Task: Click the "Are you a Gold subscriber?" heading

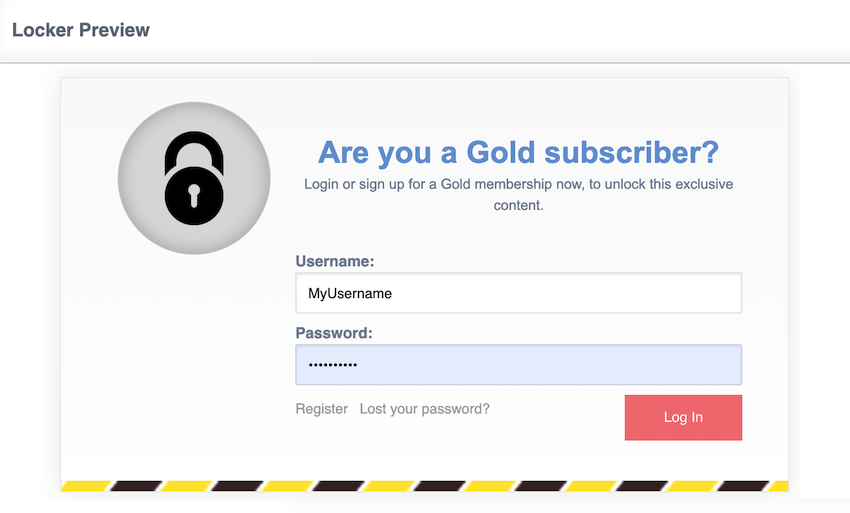Action: click(x=518, y=153)
